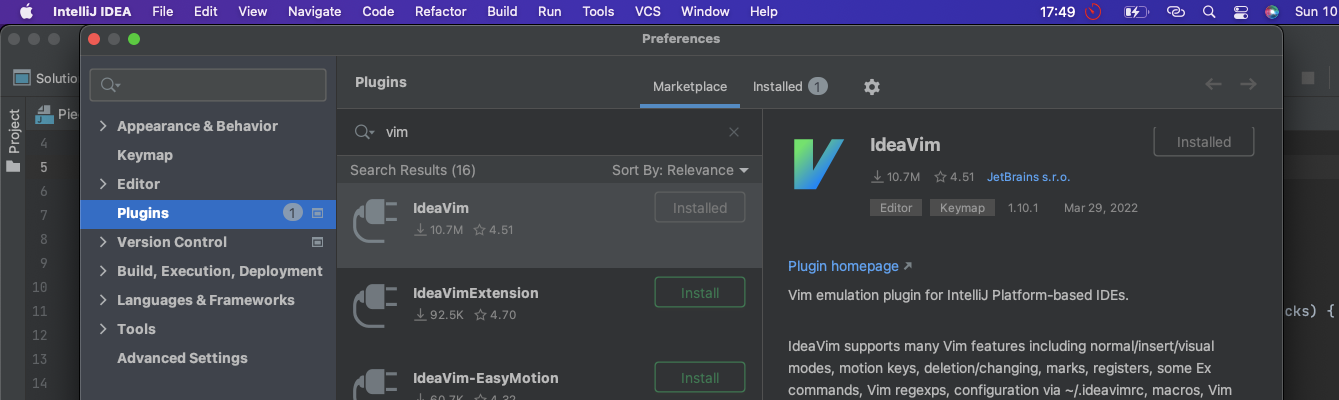Viewport: 1339px width, 400px height.
Task: Click the search magnifier in Preferences sidebar
Action: (x=110, y=86)
